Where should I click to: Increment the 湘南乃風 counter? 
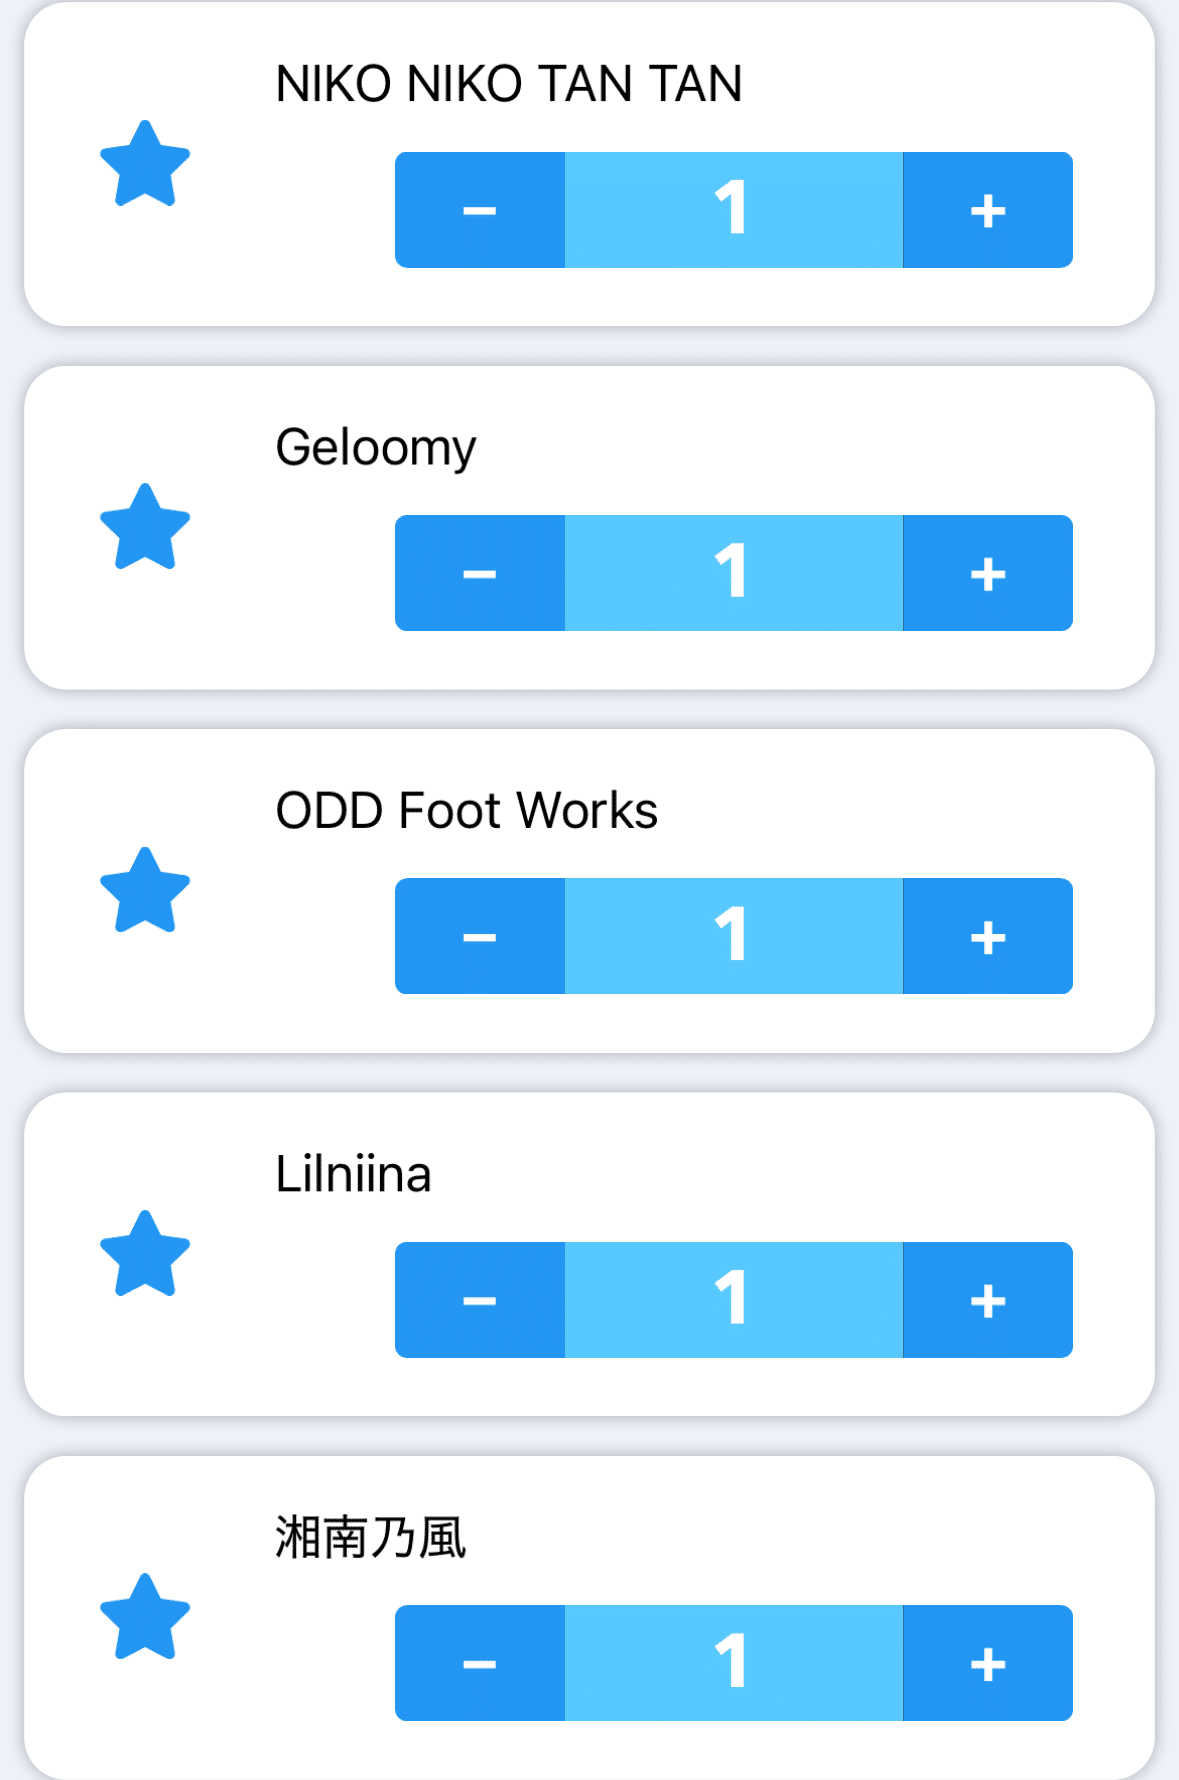tap(988, 1663)
